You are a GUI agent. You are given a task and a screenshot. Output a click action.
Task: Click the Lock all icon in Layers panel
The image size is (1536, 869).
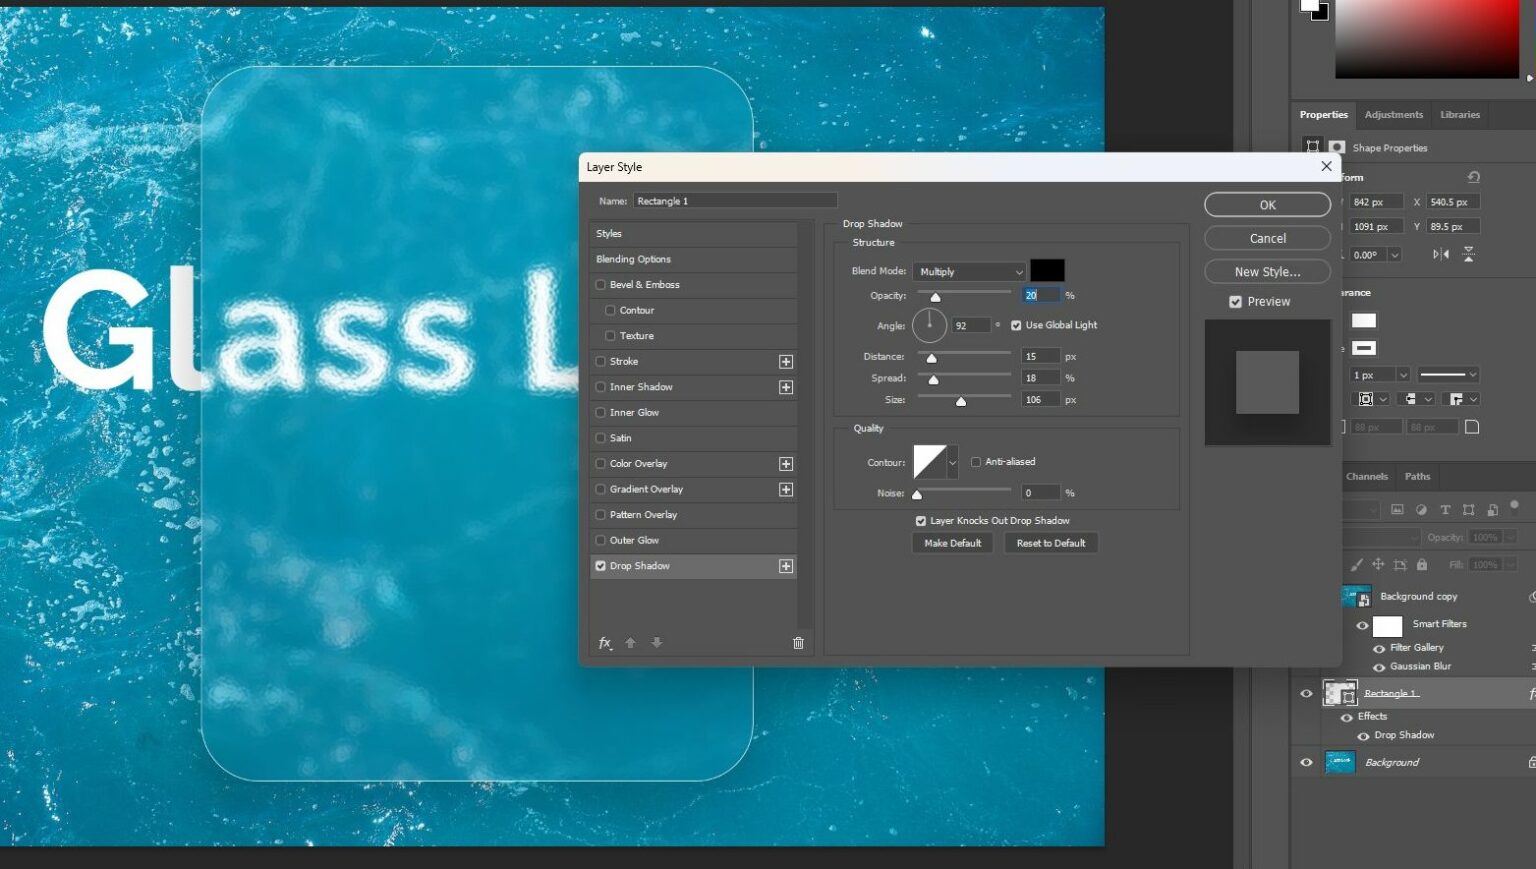[x=1422, y=564]
